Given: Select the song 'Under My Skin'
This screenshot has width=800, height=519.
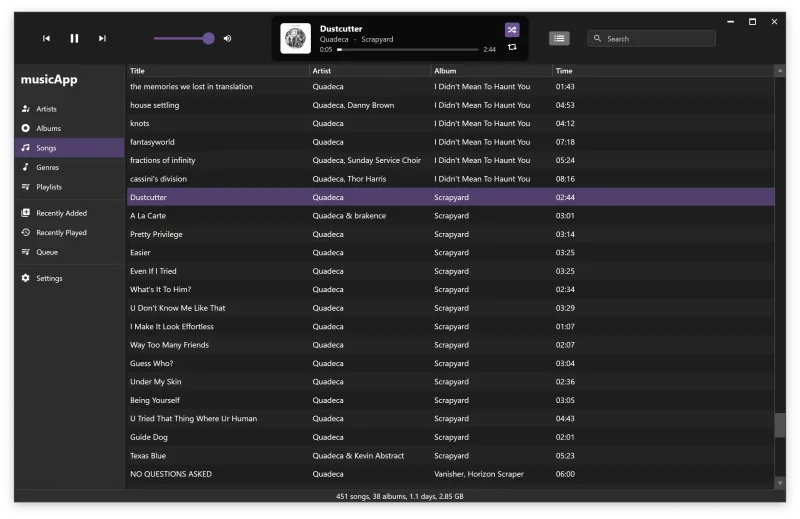Looking at the screenshot, I should (x=451, y=382).
